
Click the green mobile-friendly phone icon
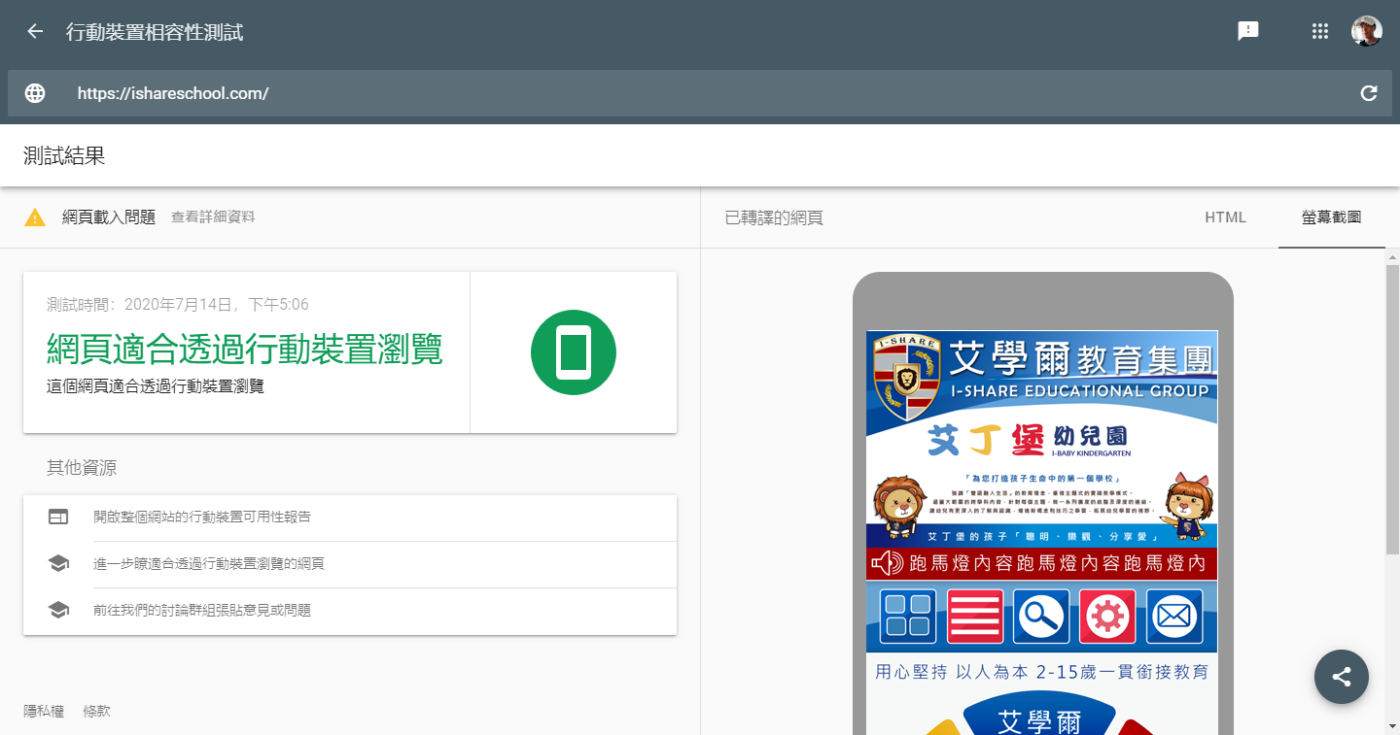click(573, 353)
